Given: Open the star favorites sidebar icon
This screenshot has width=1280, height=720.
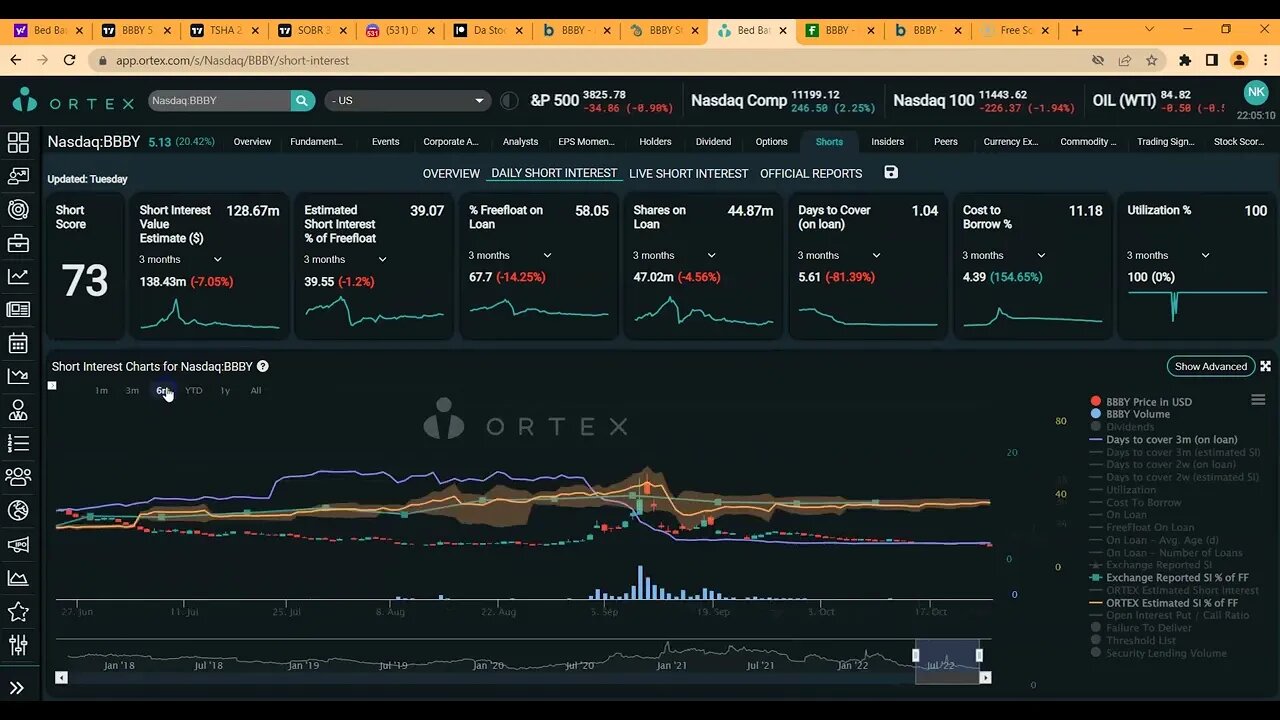Looking at the screenshot, I should (x=18, y=611).
